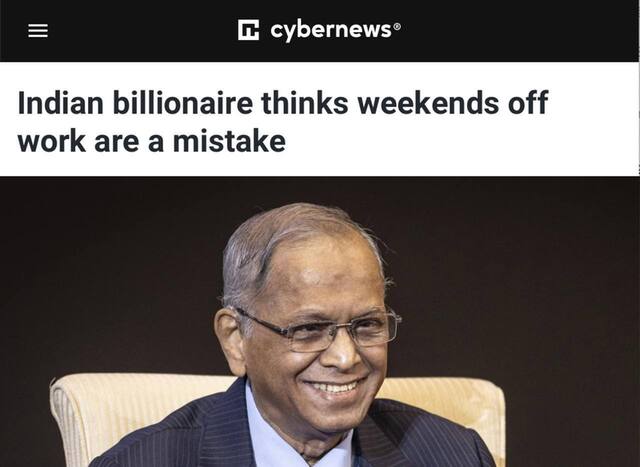Click the article's main photo

pos(320,321)
